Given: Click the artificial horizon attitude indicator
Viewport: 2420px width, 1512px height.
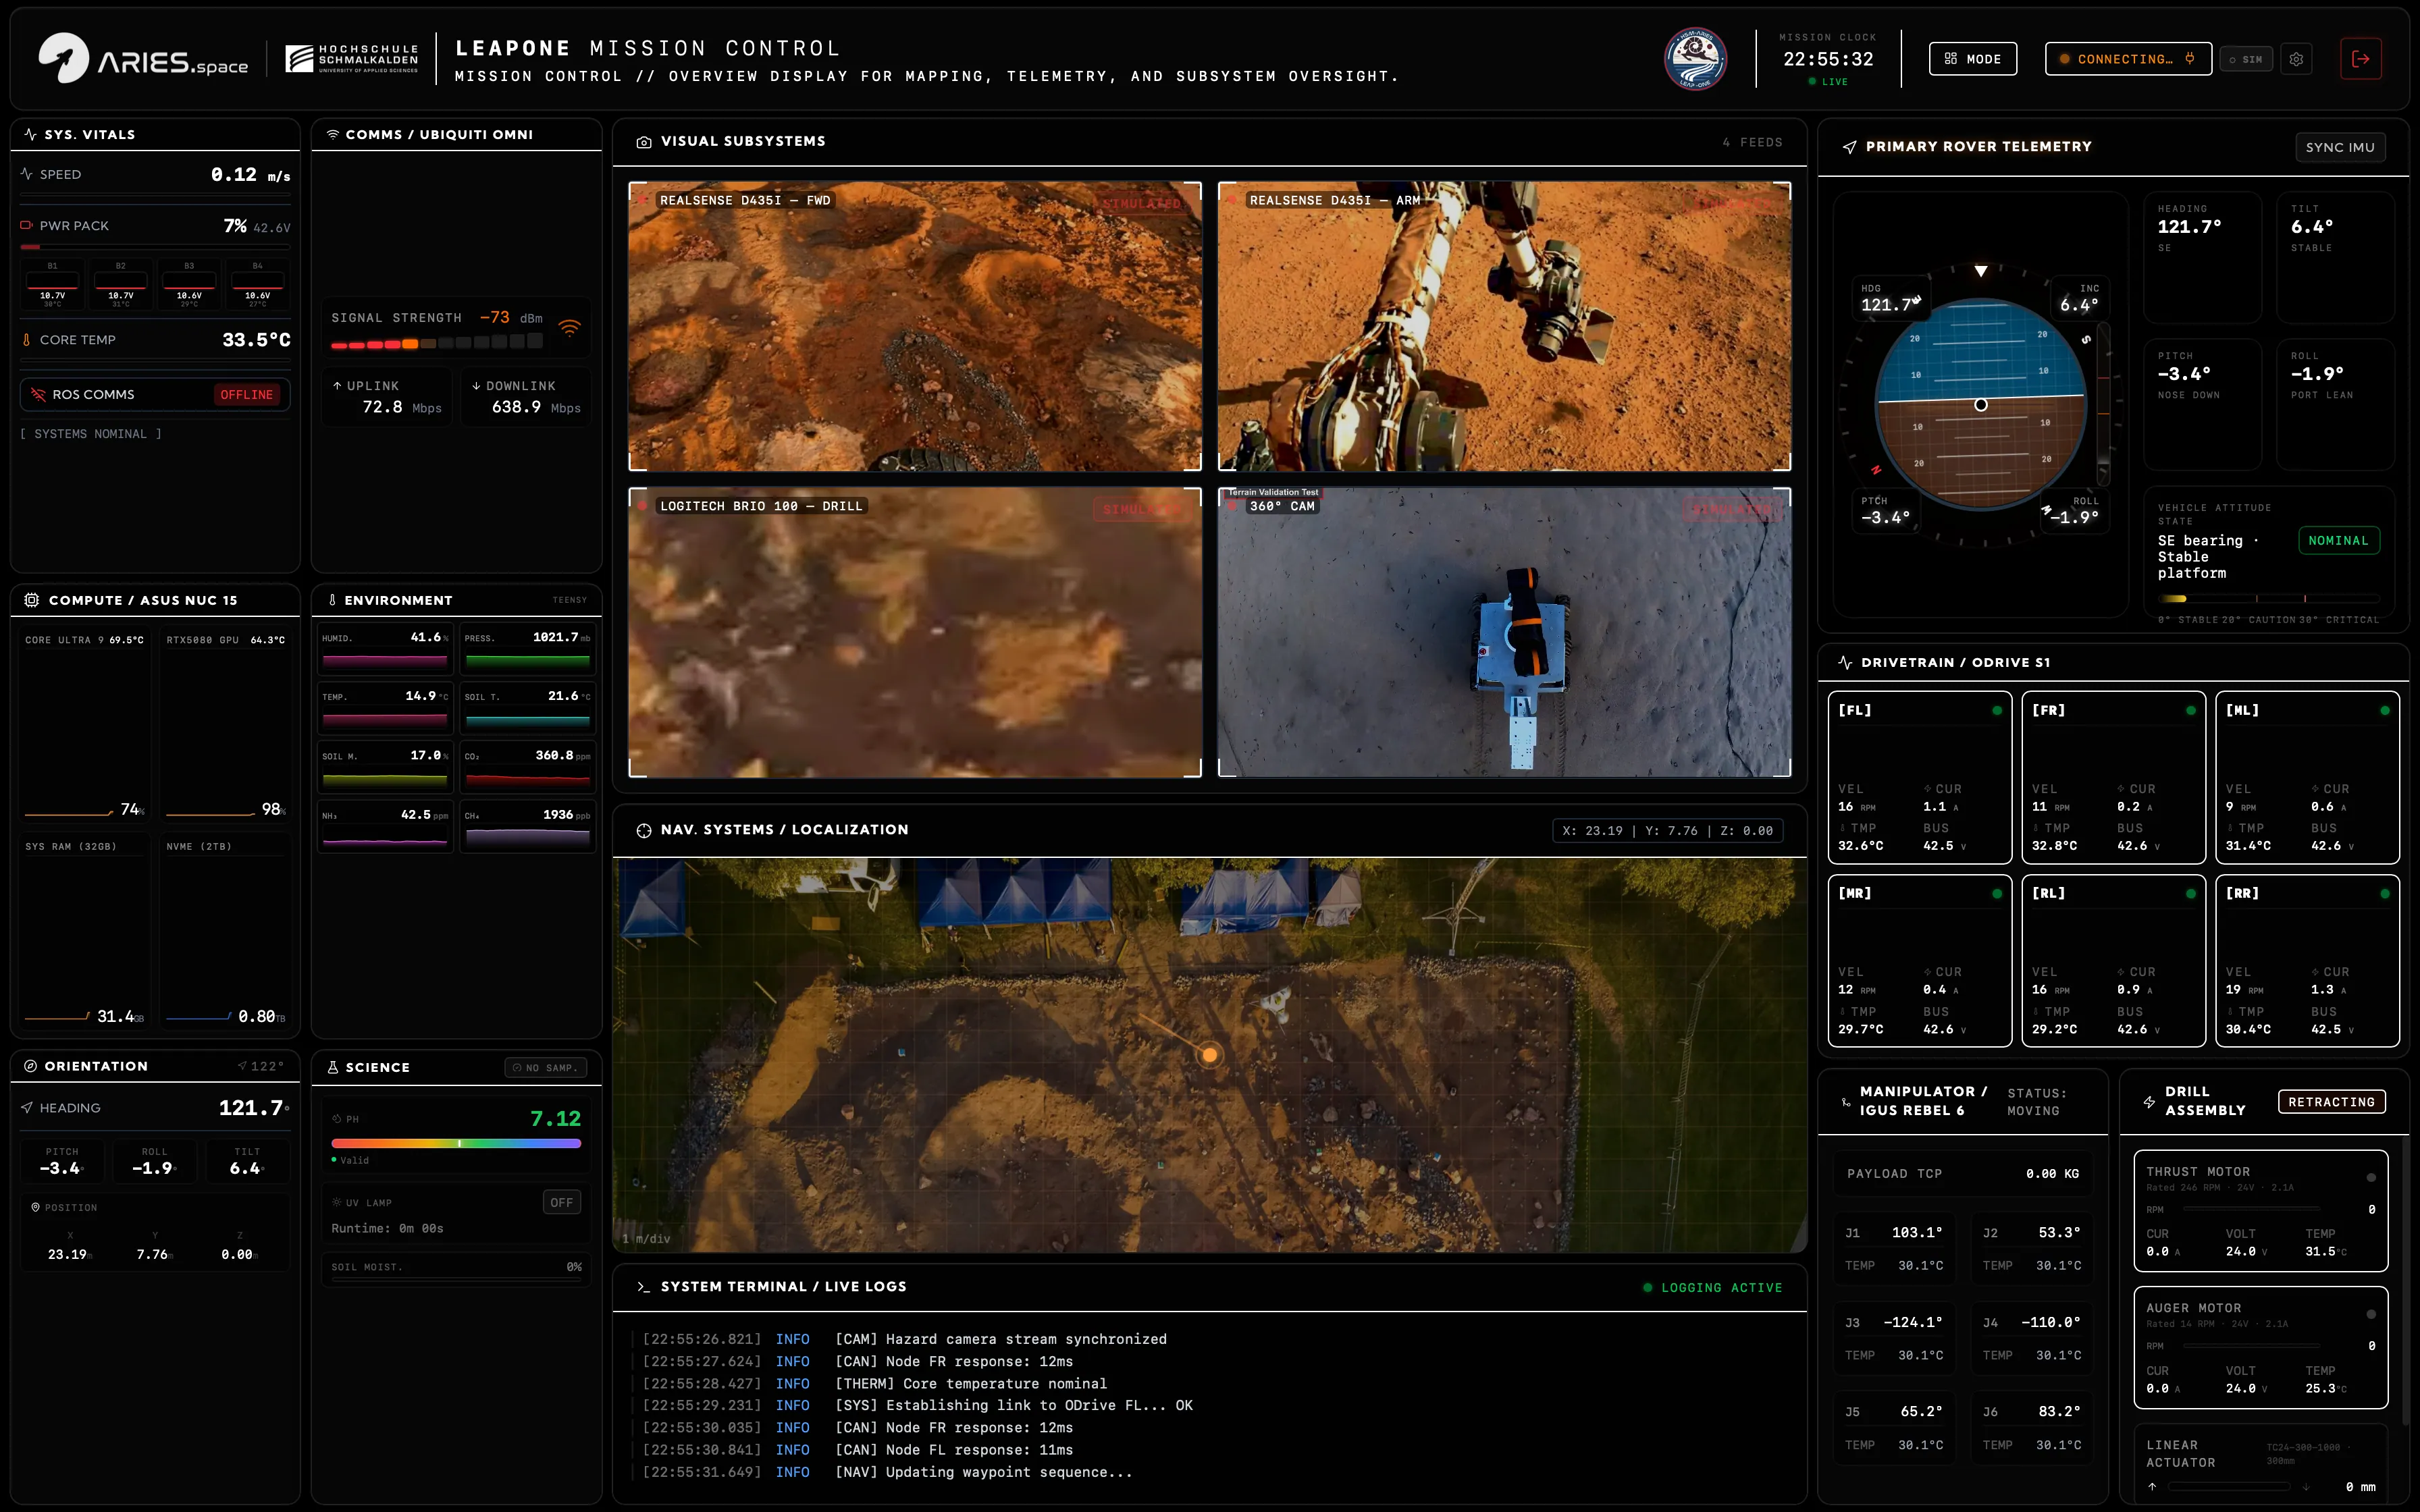Looking at the screenshot, I should tap(1980, 404).
